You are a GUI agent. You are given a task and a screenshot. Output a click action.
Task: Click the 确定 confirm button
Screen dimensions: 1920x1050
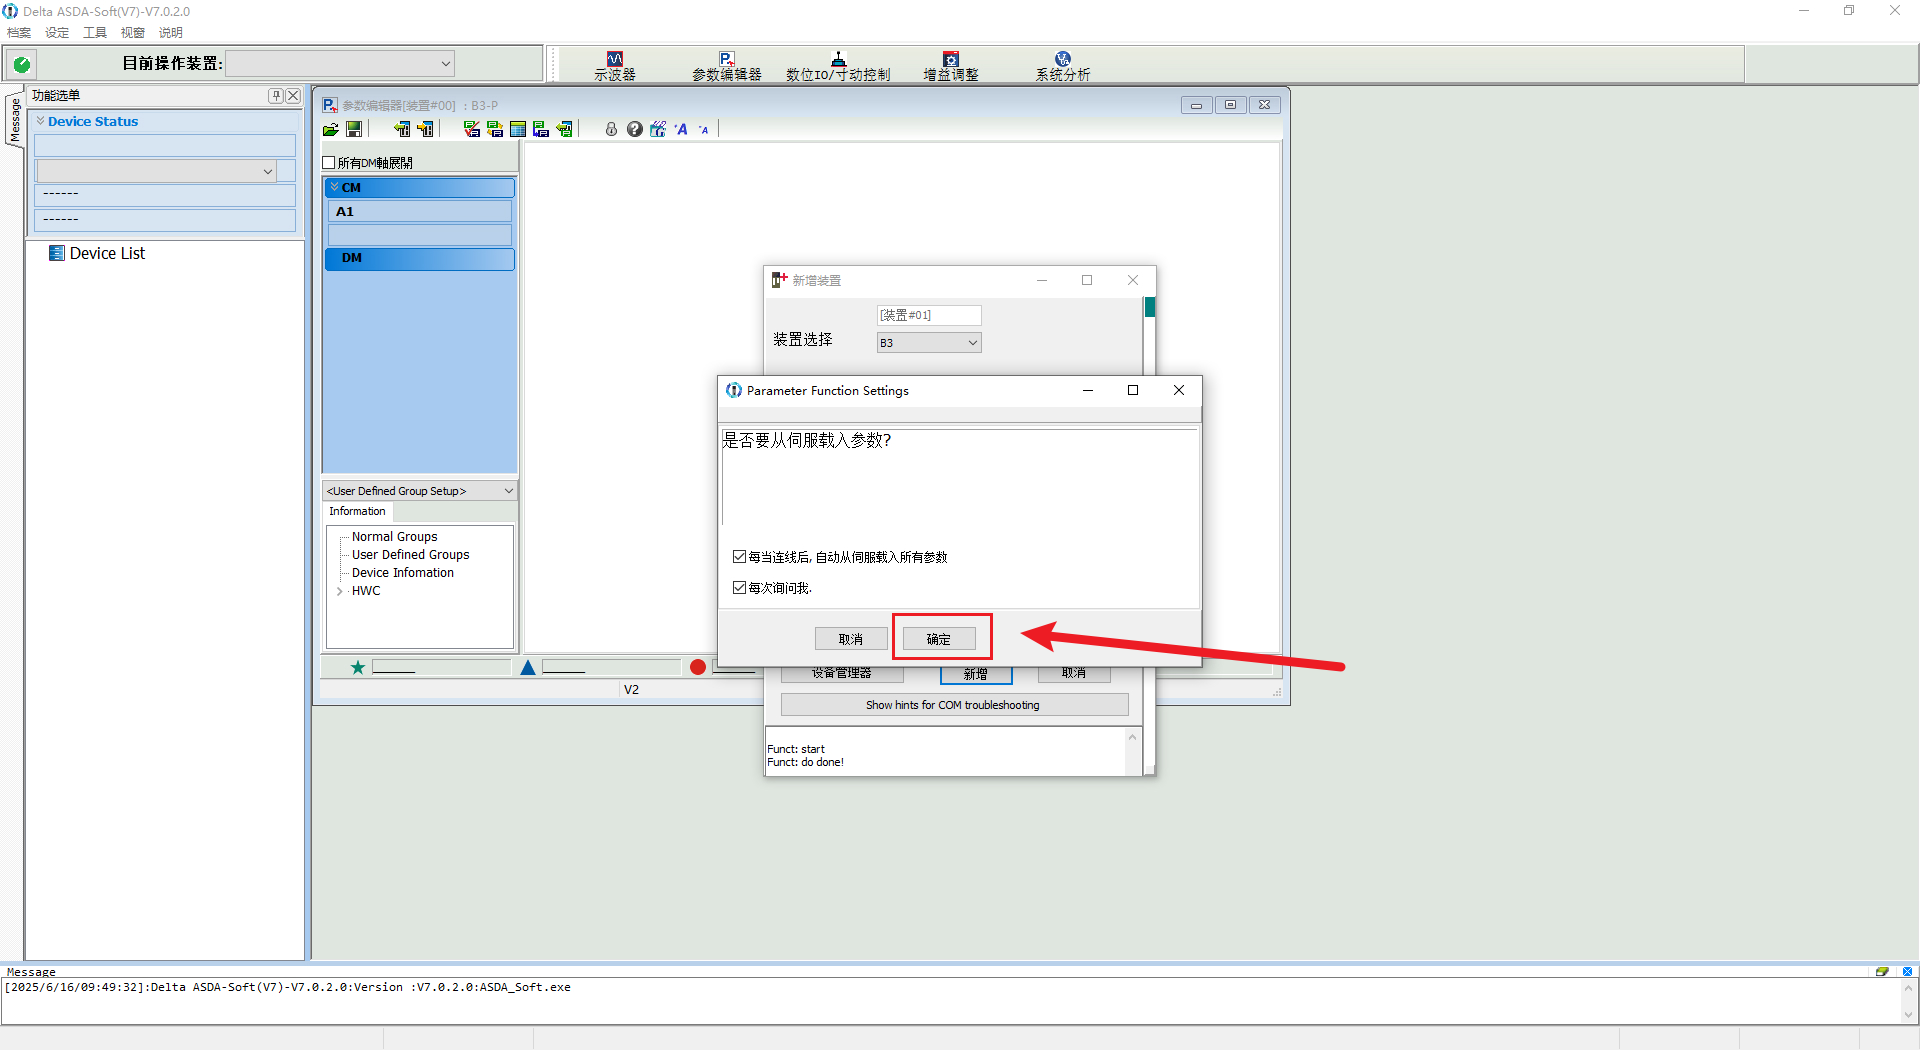coord(938,639)
